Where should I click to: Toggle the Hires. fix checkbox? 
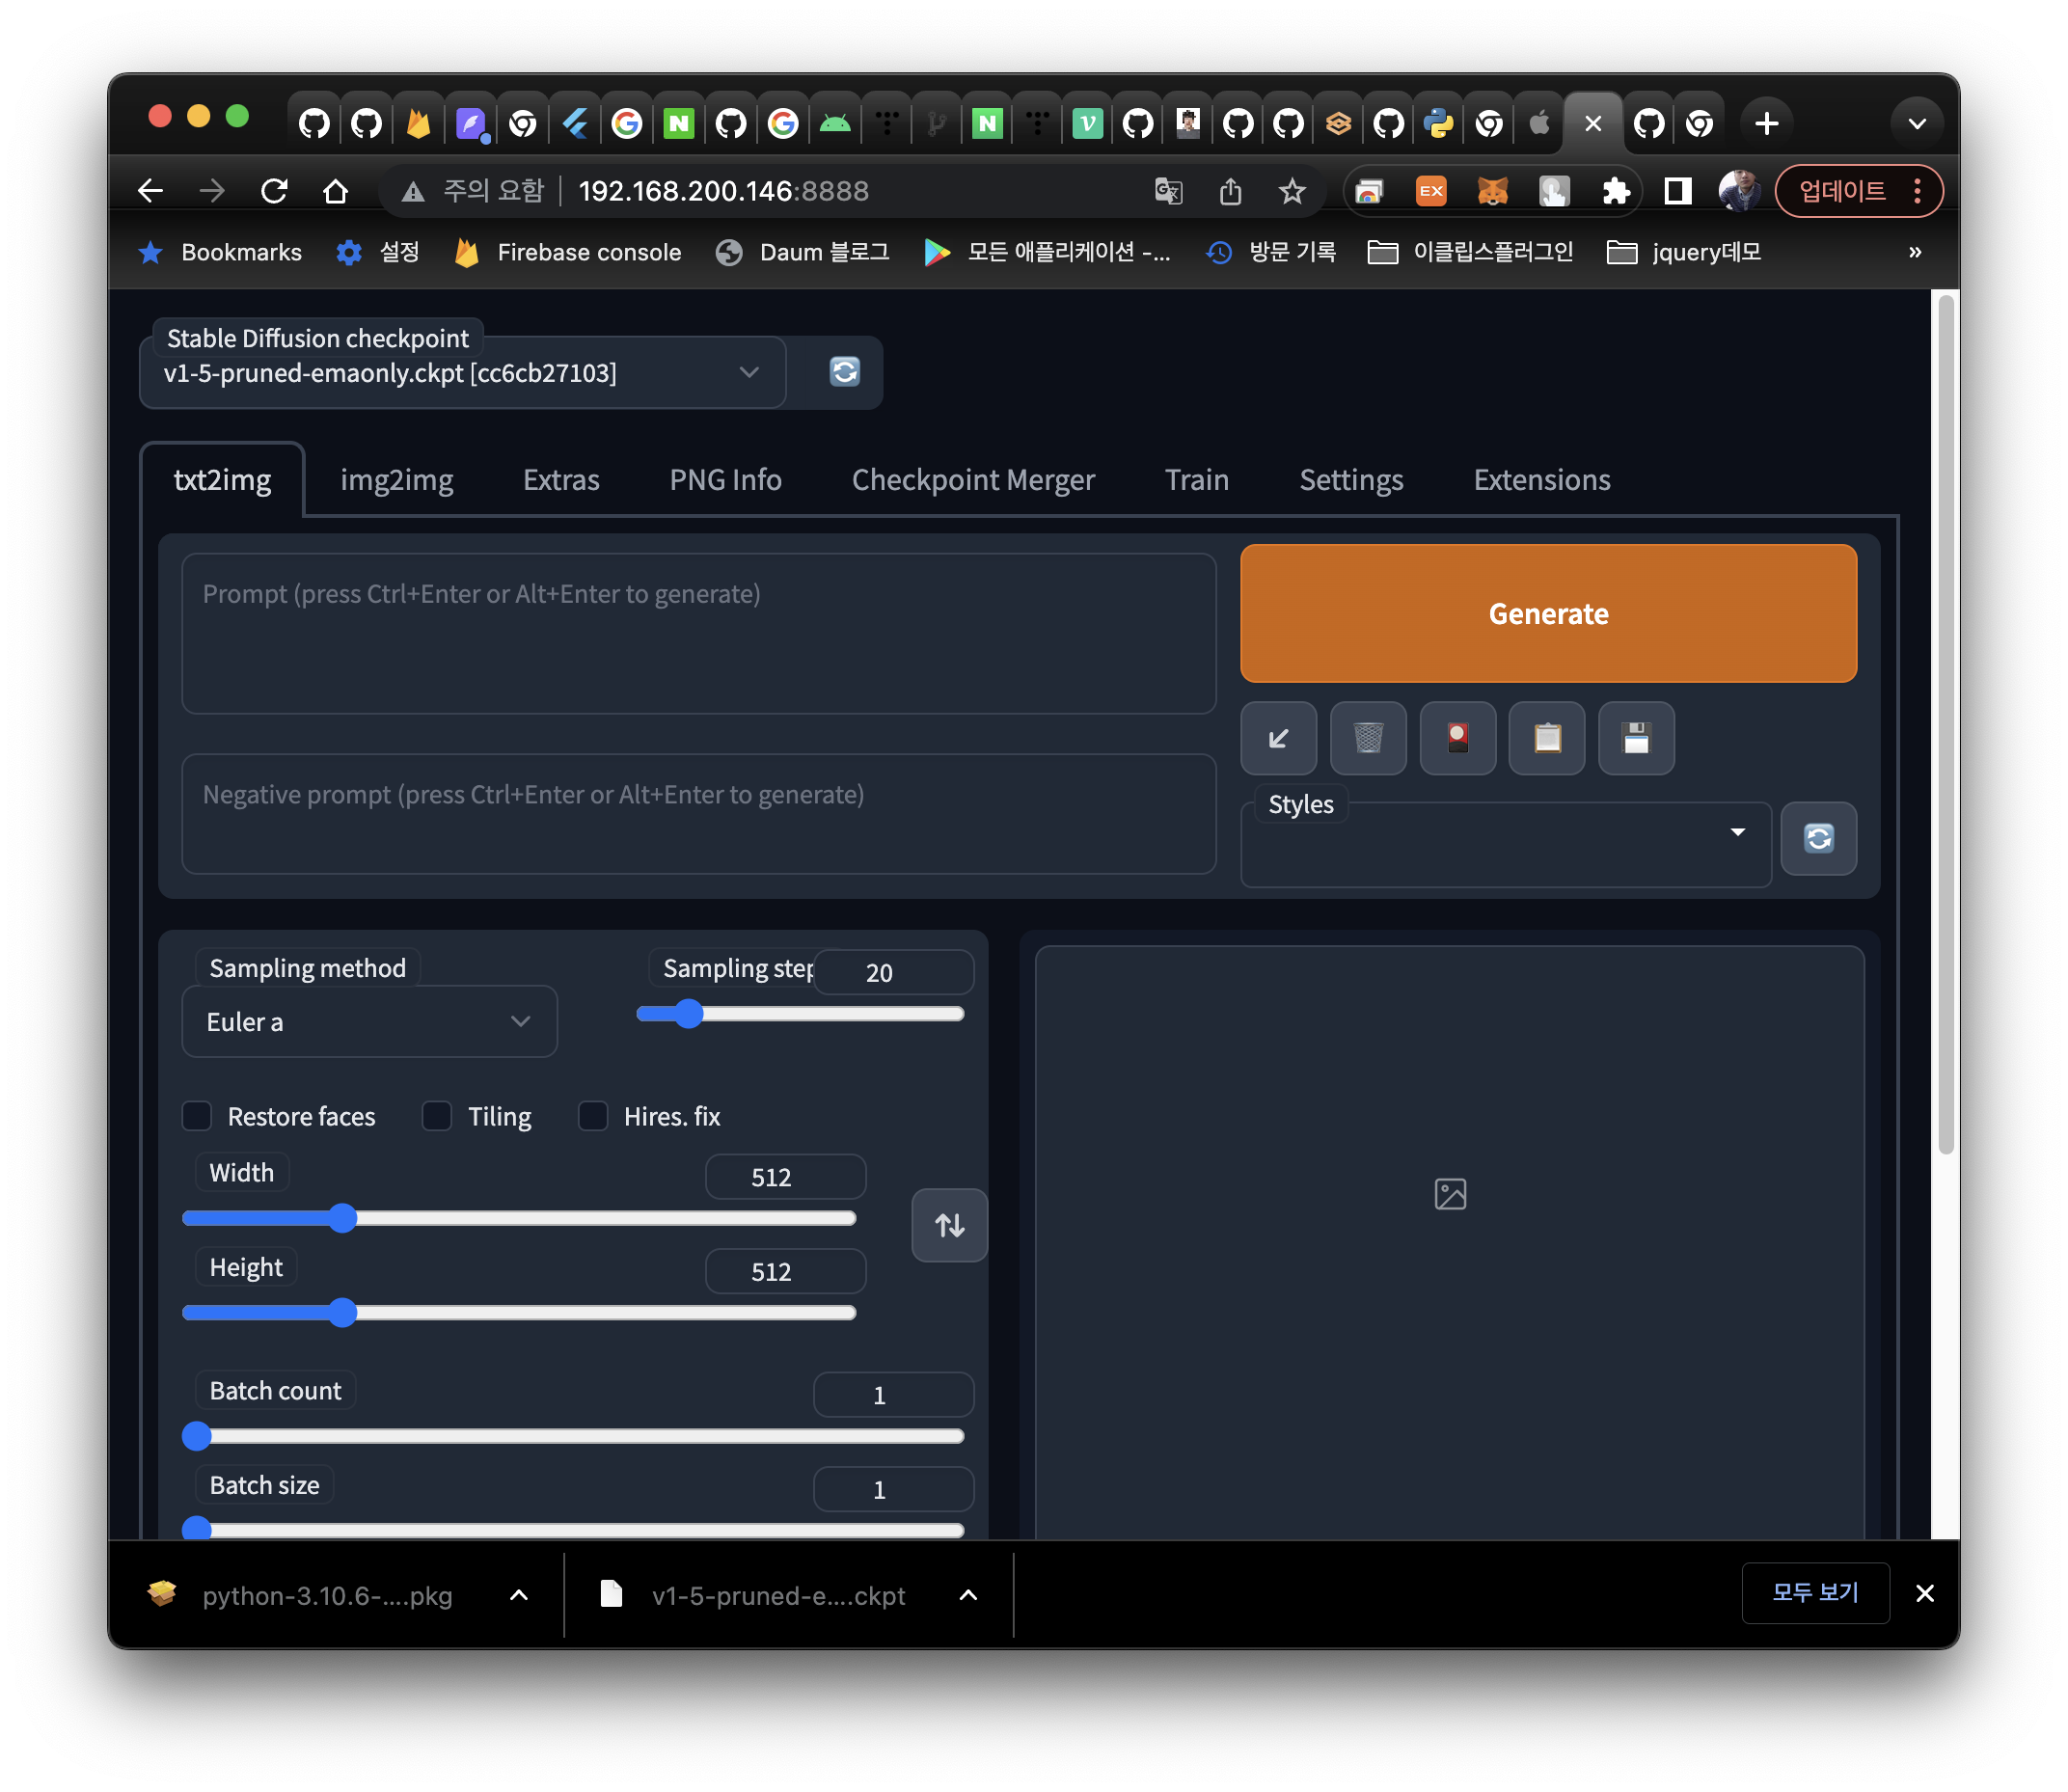pos(593,1116)
